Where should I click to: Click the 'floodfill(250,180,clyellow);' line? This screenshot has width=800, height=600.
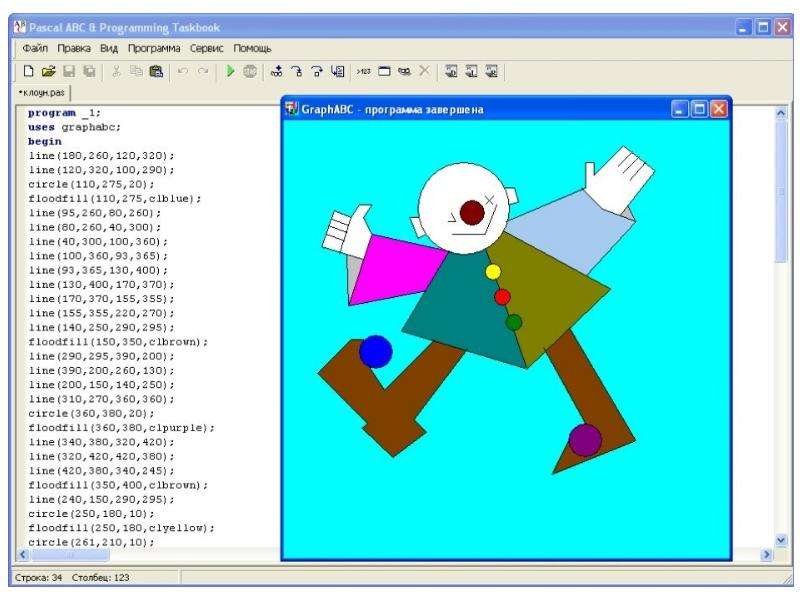[x=121, y=528]
